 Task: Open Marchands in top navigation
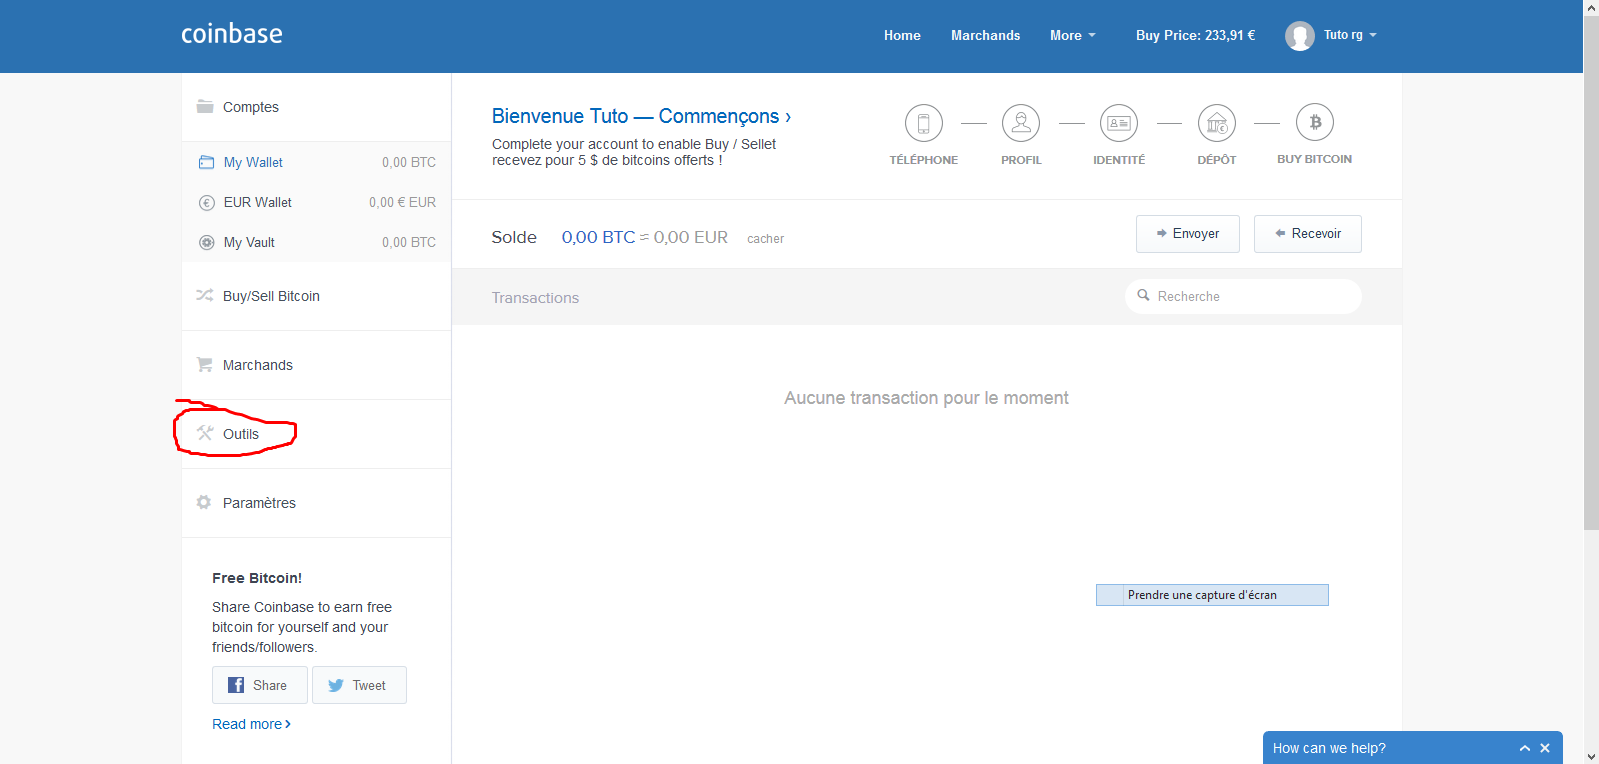tap(985, 35)
